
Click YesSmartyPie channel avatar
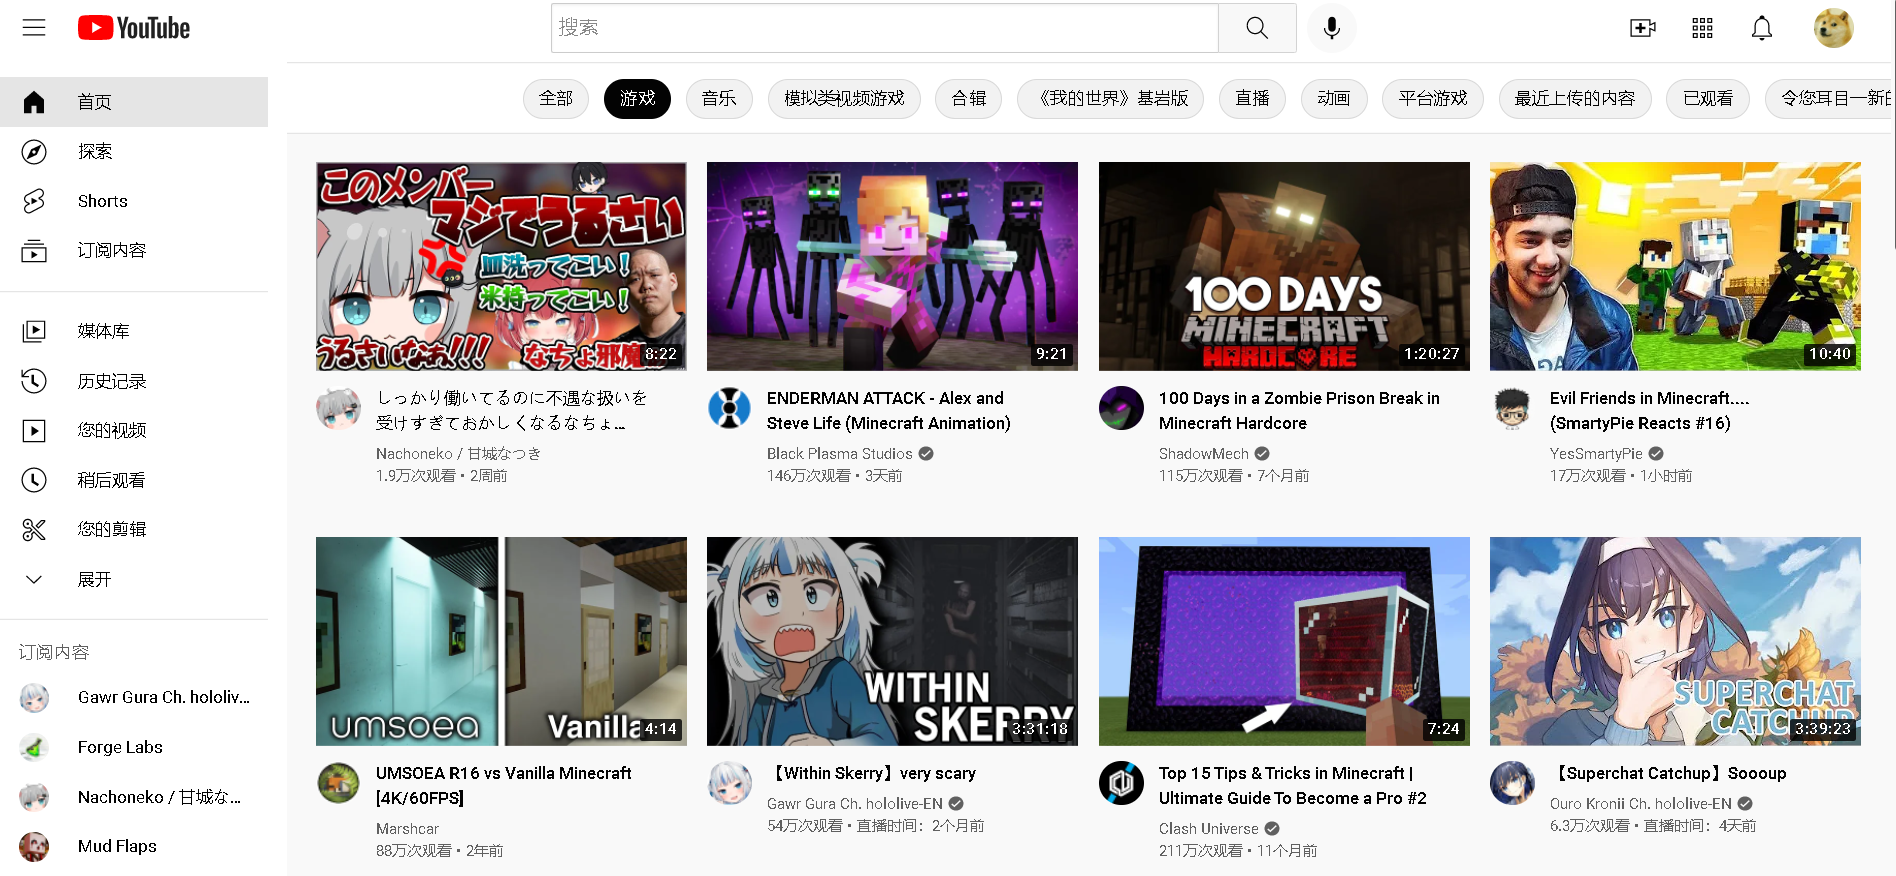point(1512,408)
